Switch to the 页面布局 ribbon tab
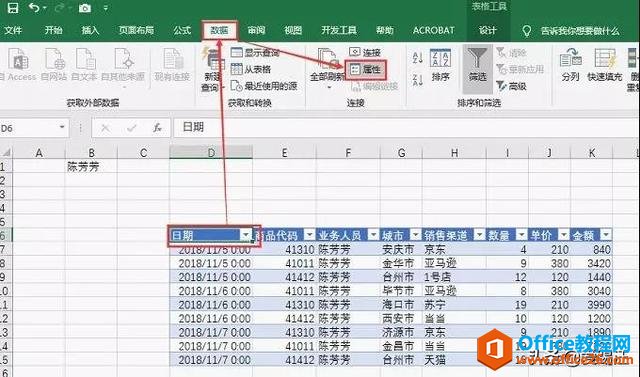 (136, 30)
